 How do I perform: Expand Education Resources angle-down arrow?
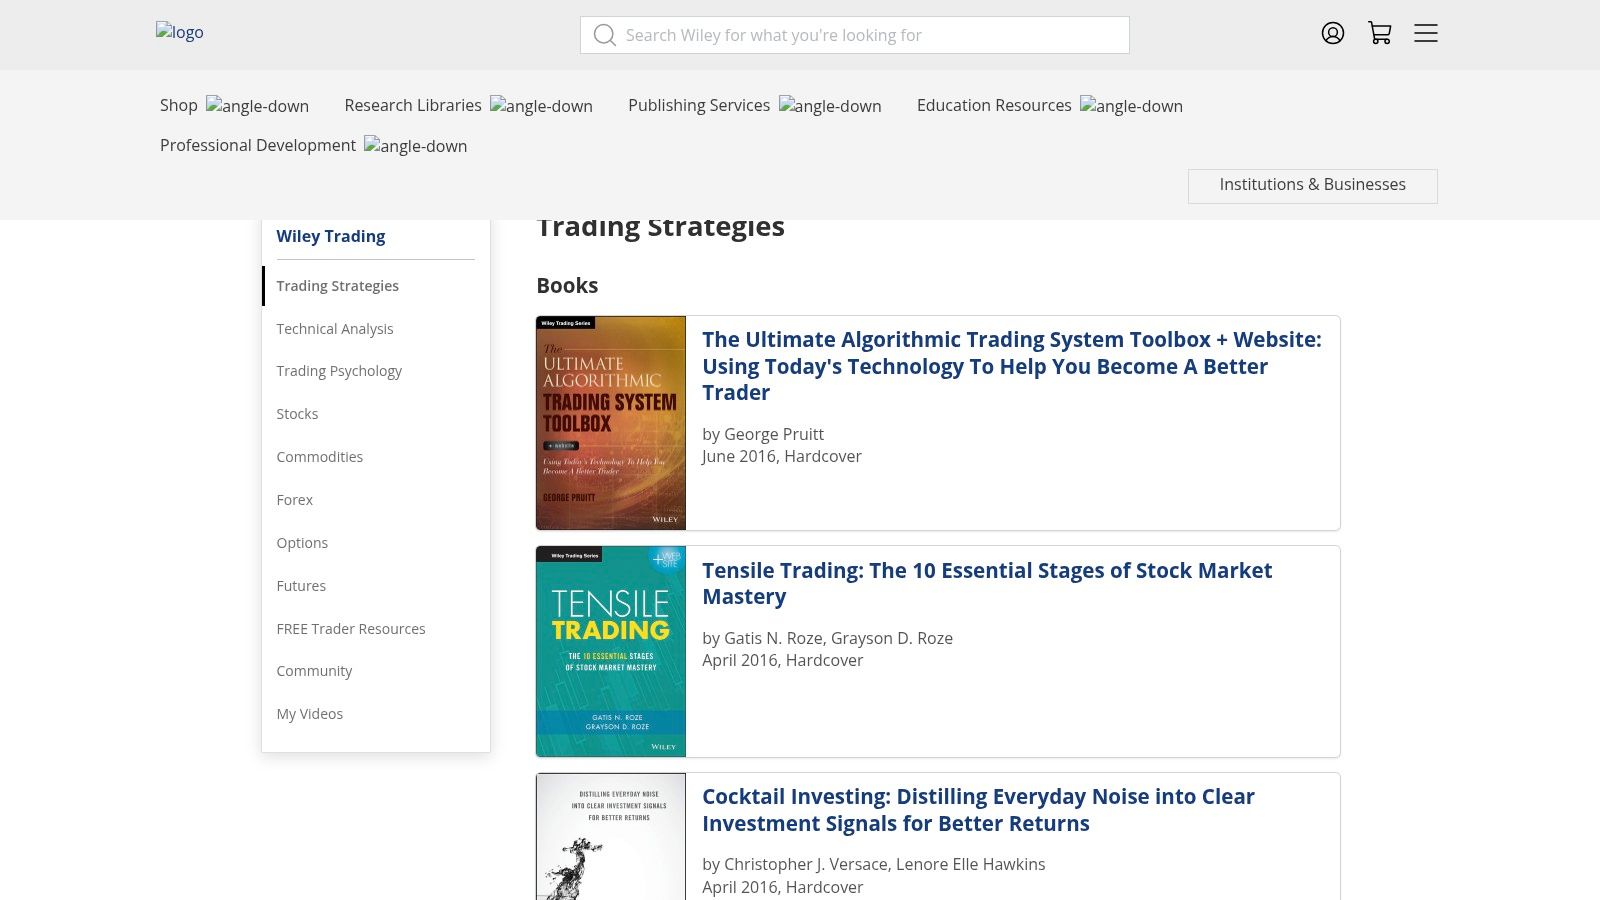point(1131,106)
